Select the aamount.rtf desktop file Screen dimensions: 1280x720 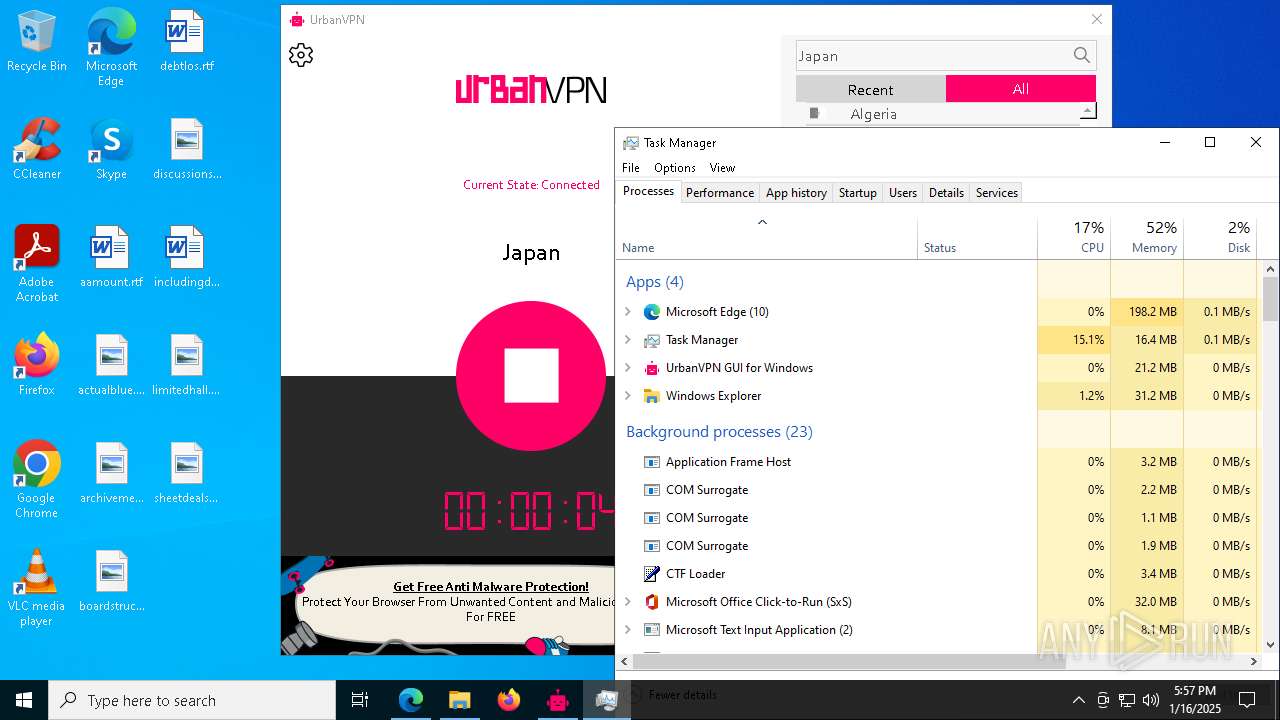point(111,258)
